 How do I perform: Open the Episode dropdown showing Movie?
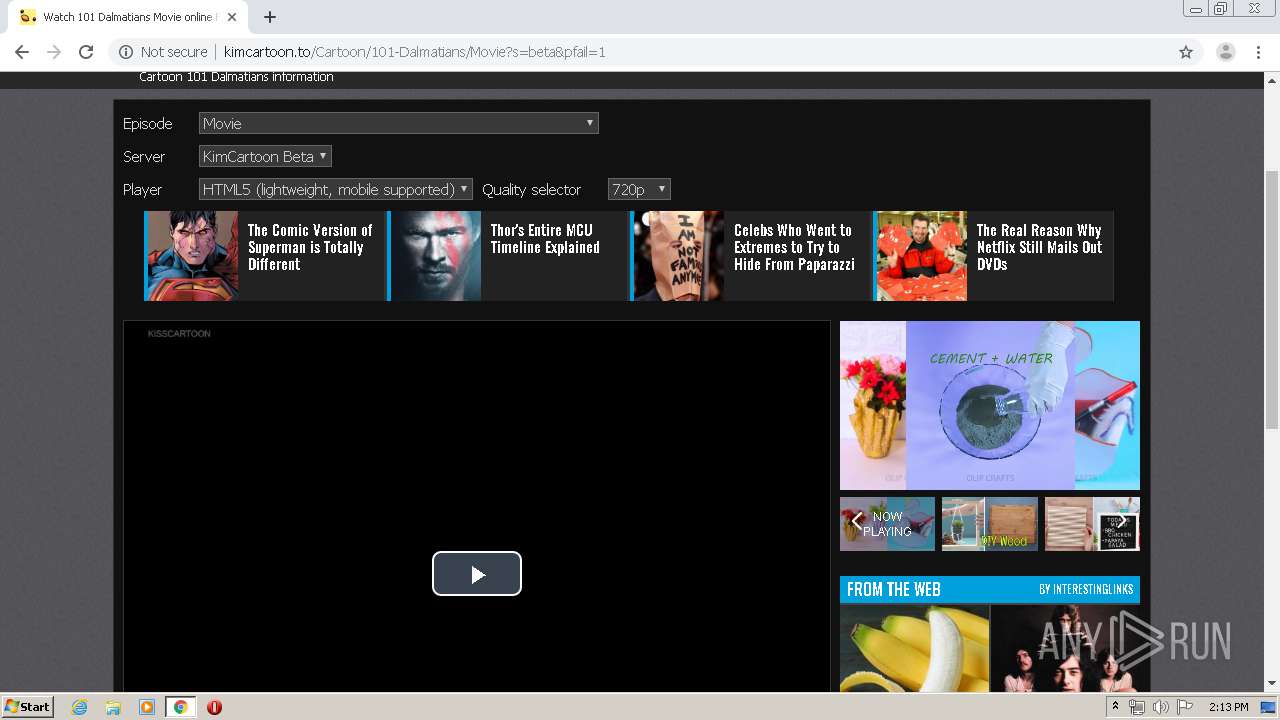398,123
